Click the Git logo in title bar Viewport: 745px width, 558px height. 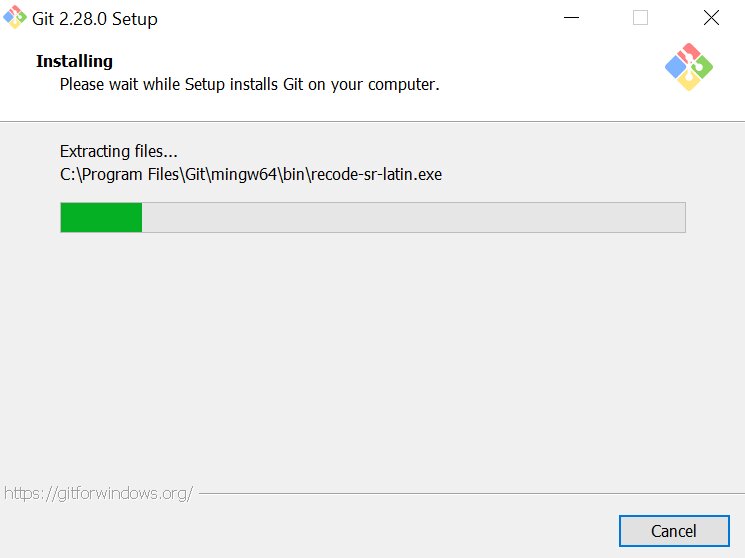(15, 17)
